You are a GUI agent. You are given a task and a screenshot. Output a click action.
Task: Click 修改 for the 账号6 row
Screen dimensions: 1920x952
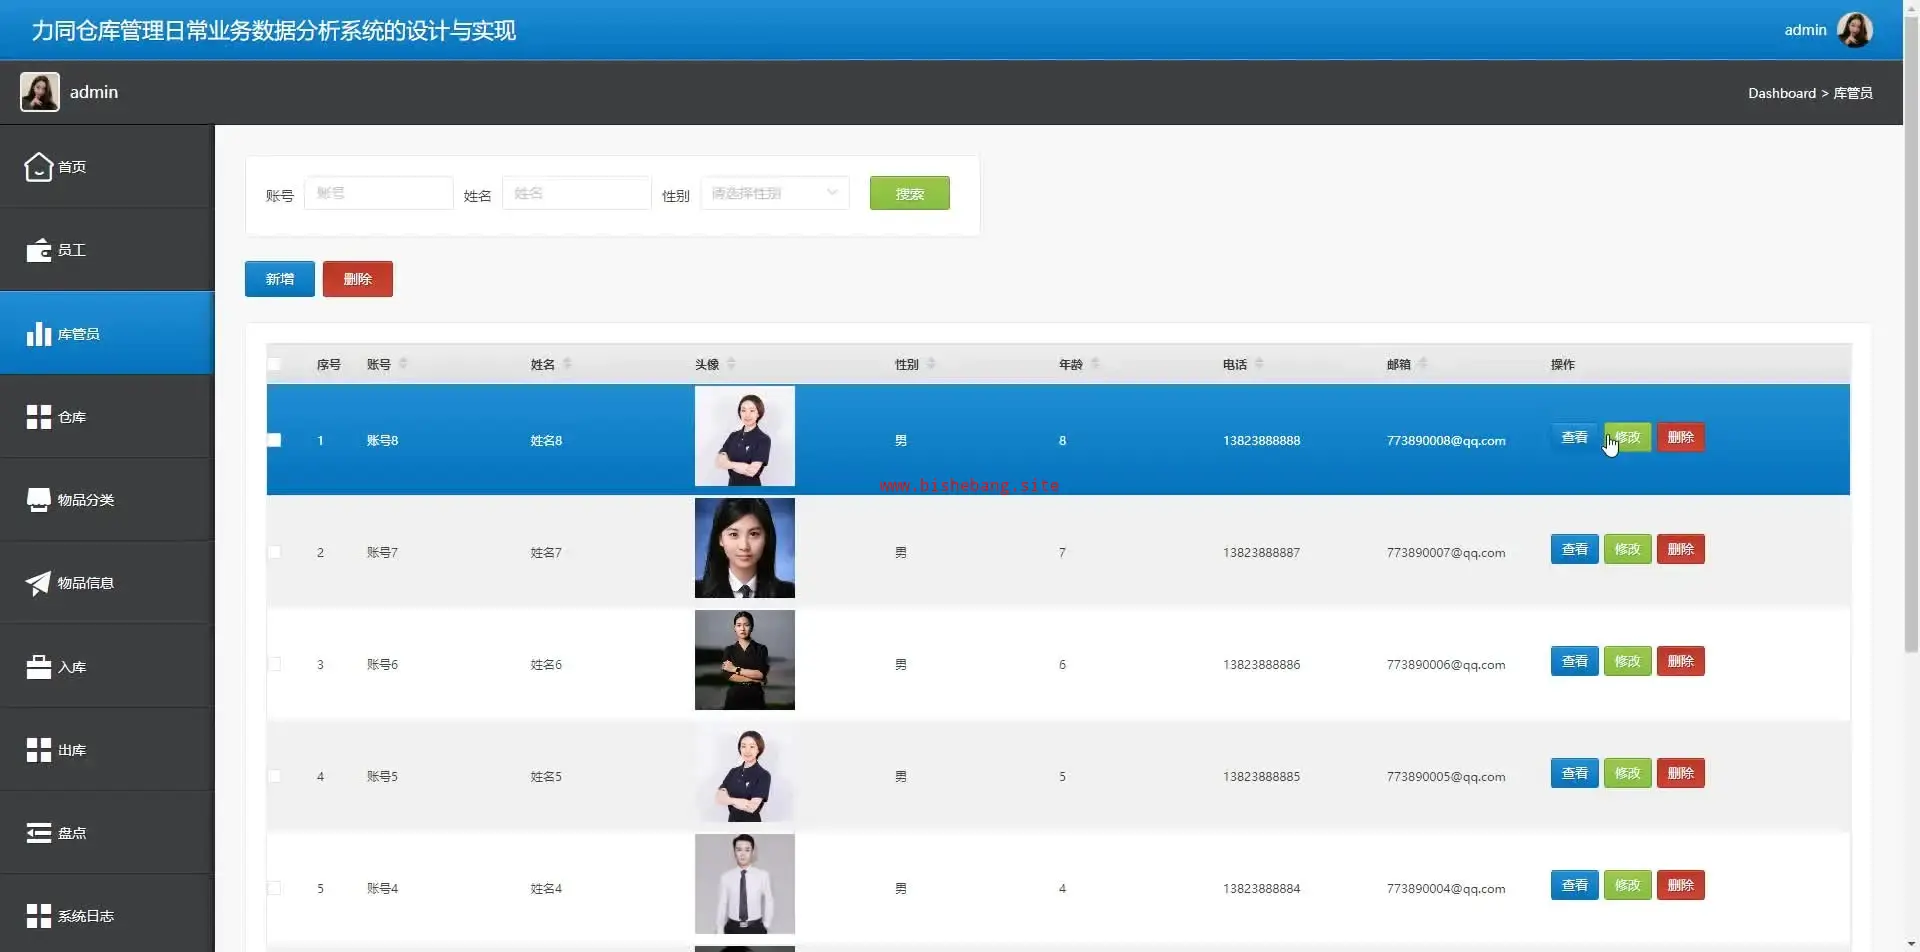click(x=1628, y=661)
